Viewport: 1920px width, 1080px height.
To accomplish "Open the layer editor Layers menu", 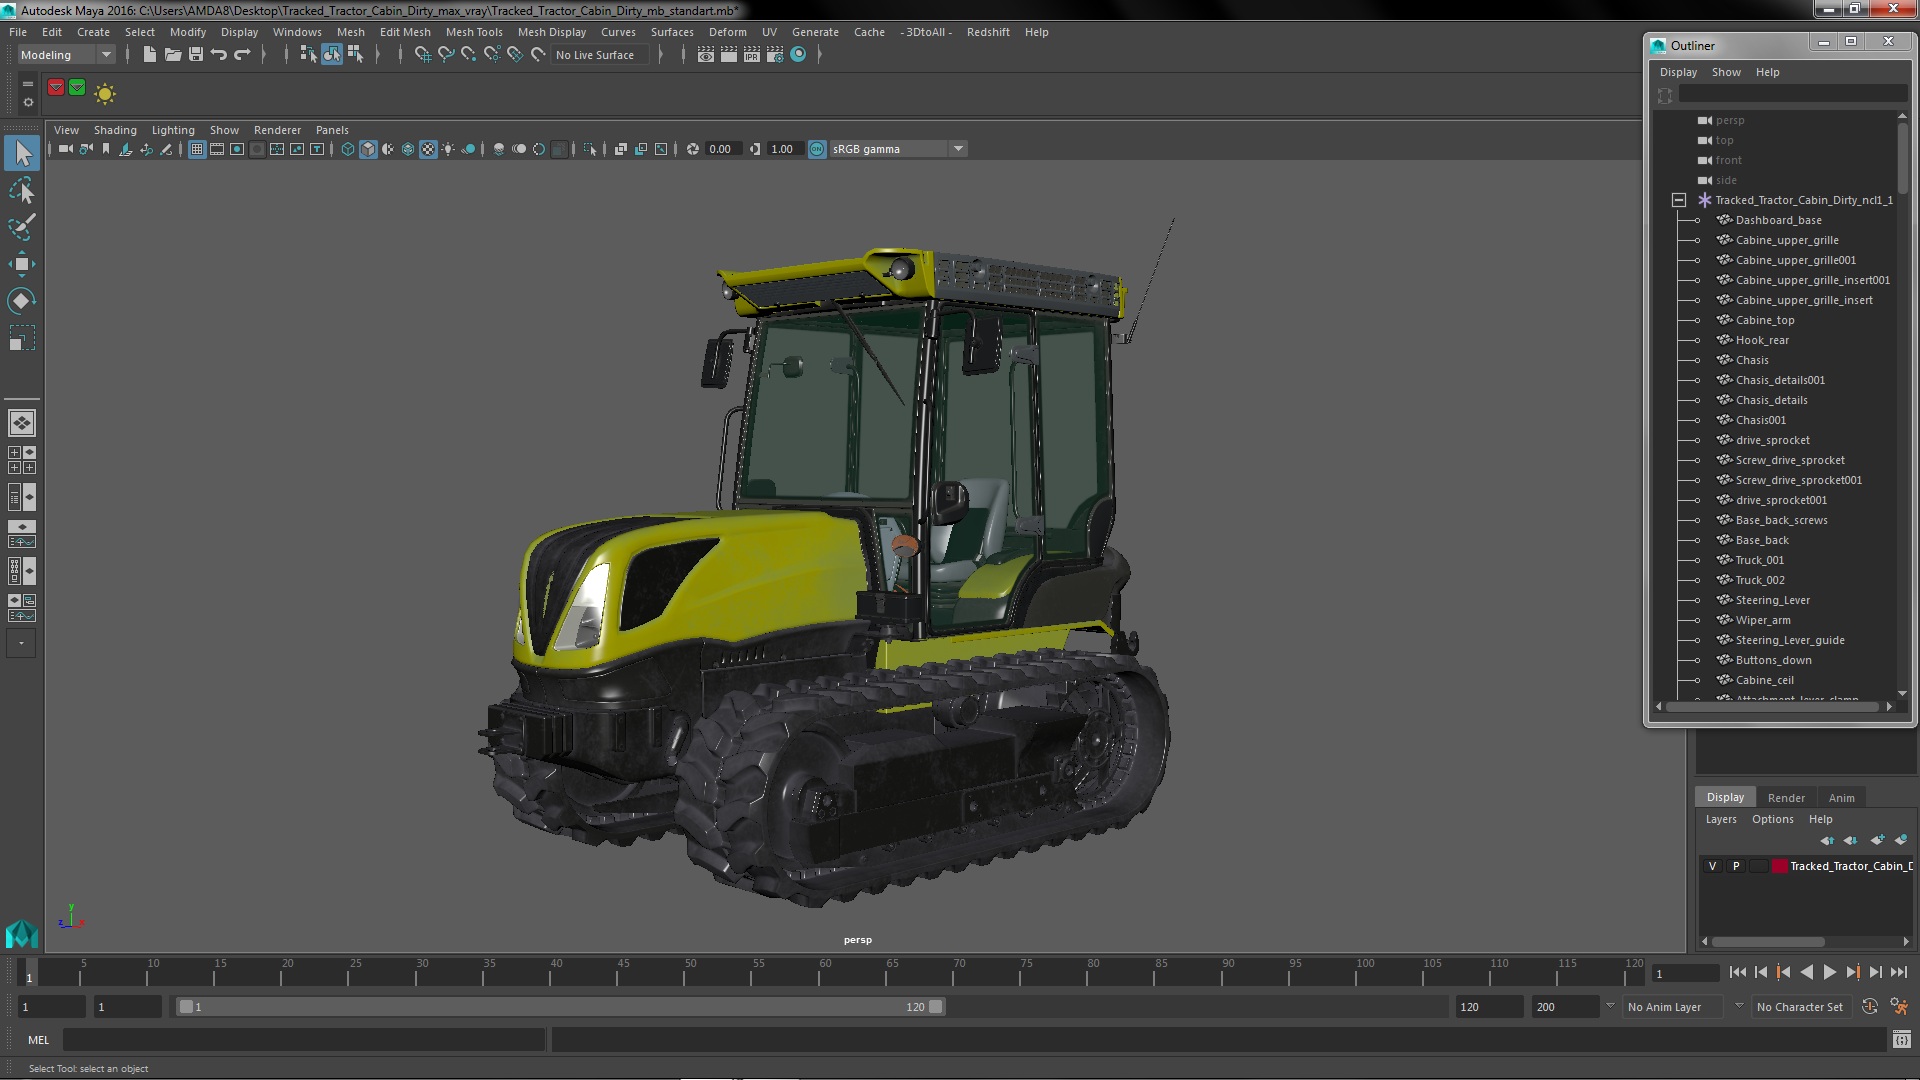I will tap(1720, 819).
